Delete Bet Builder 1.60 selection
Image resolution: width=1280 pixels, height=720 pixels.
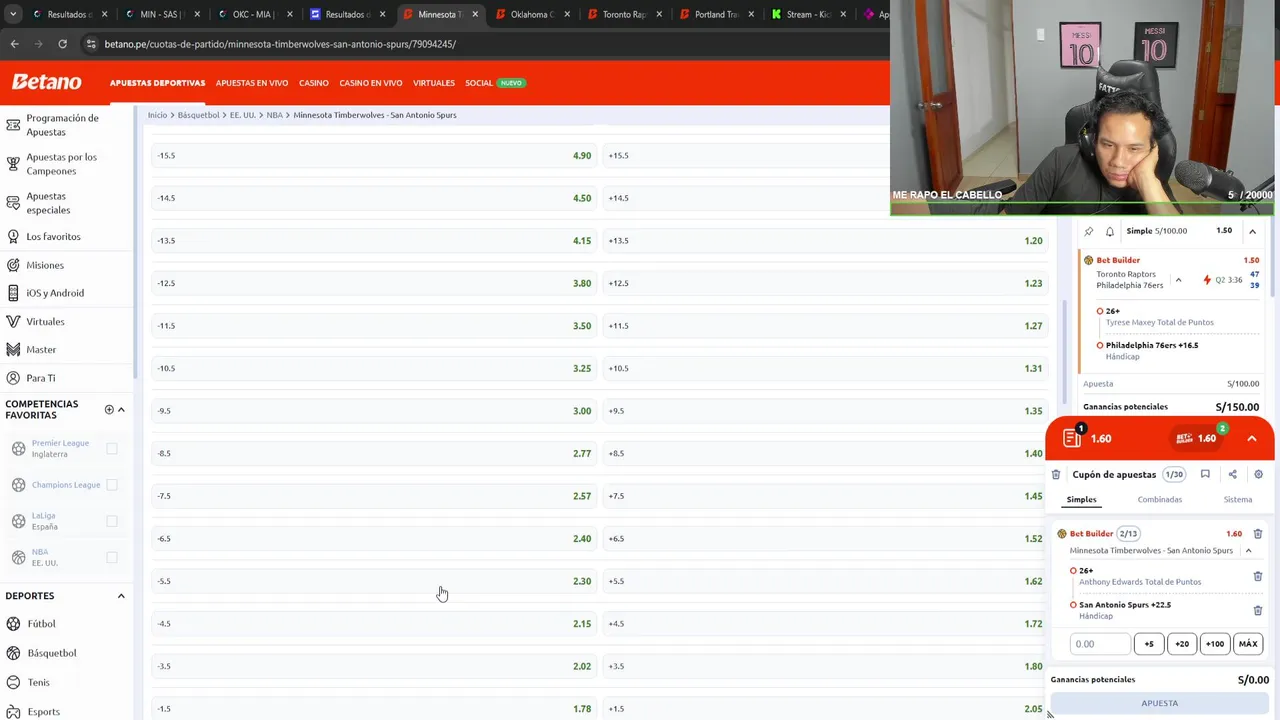tap(1258, 534)
